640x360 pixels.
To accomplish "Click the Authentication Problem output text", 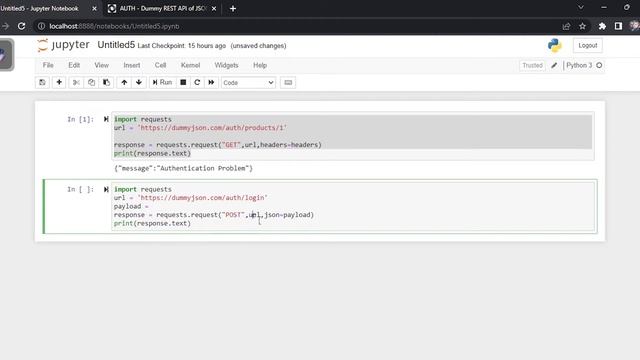I will (184, 168).
